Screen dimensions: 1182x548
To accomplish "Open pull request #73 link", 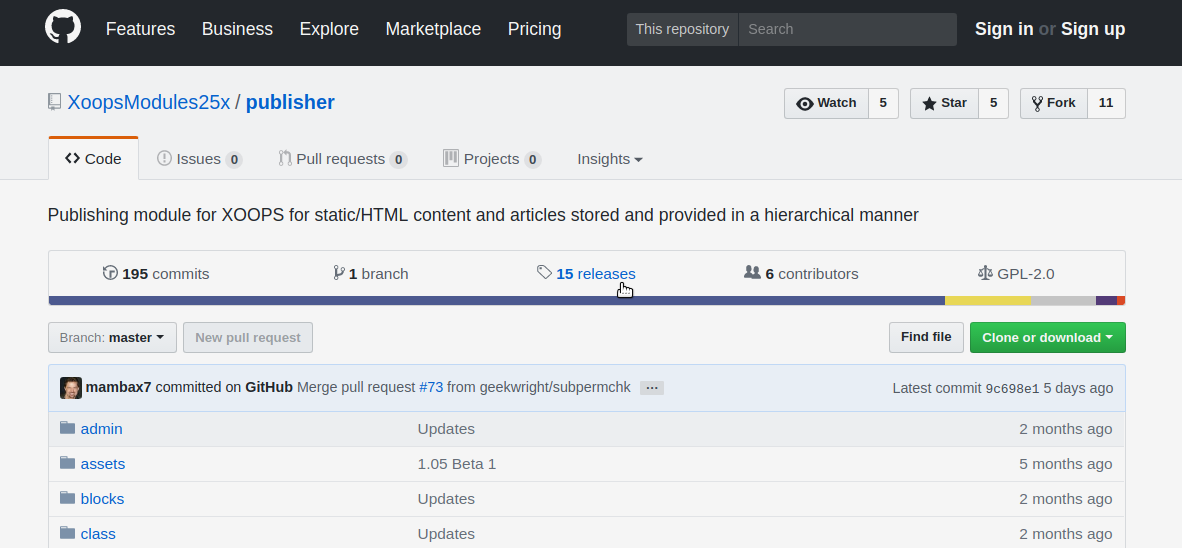I will pyautogui.click(x=431, y=387).
